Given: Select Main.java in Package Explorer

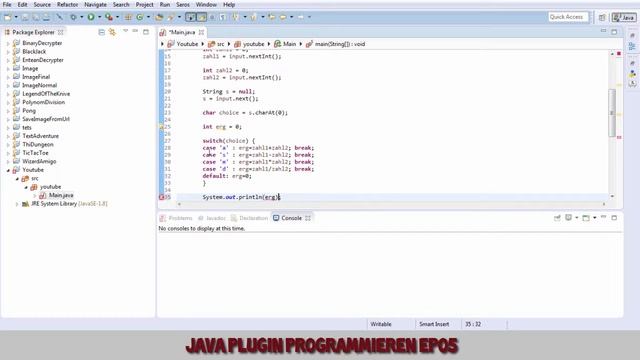Looking at the screenshot, I should click(x=61, y=195).
